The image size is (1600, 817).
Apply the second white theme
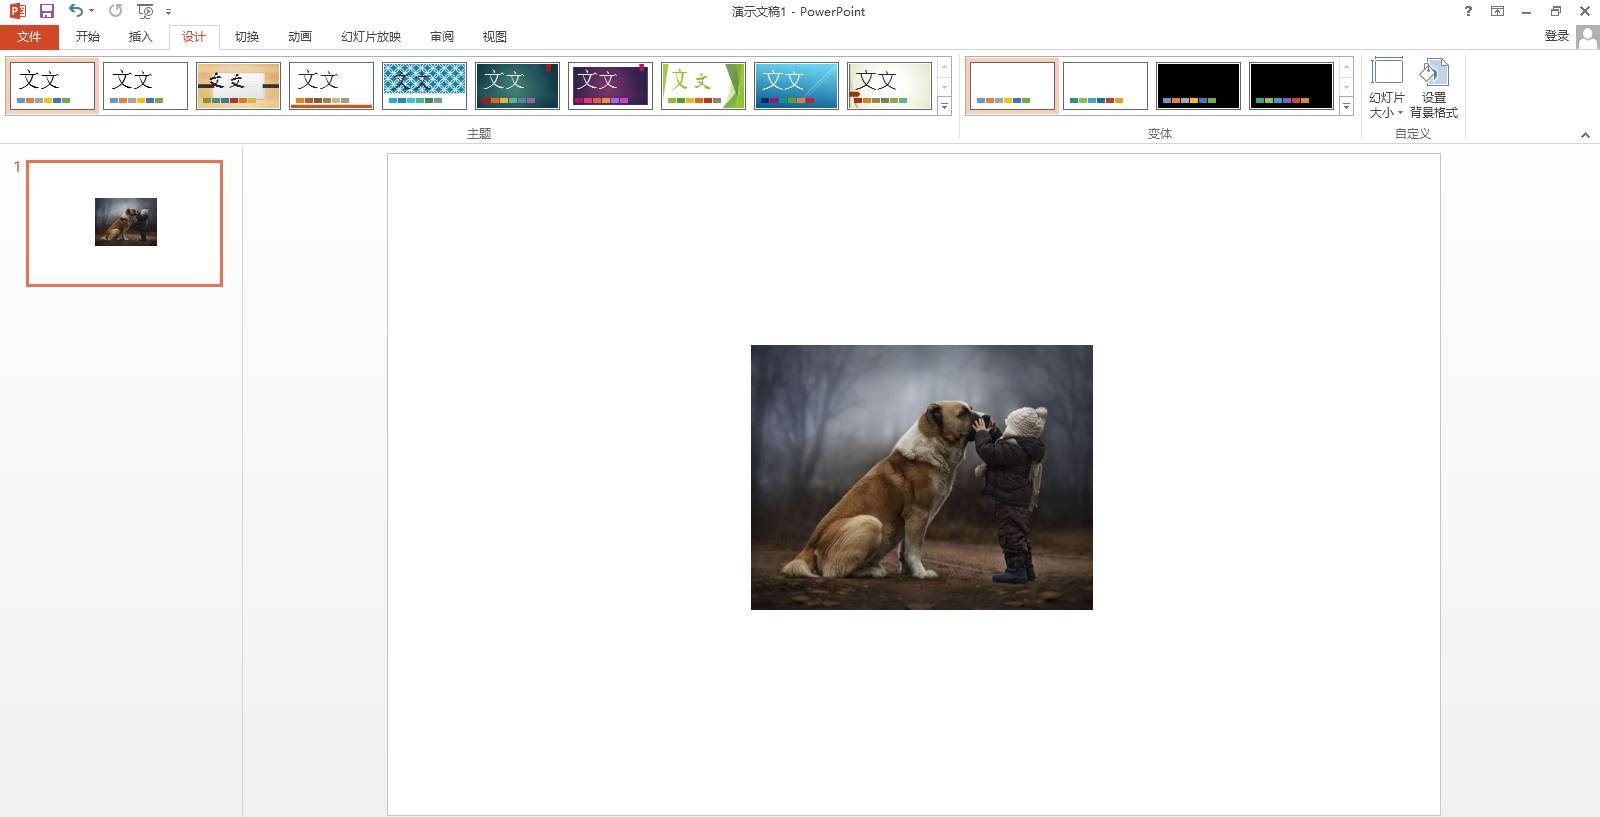coord(145,86)
